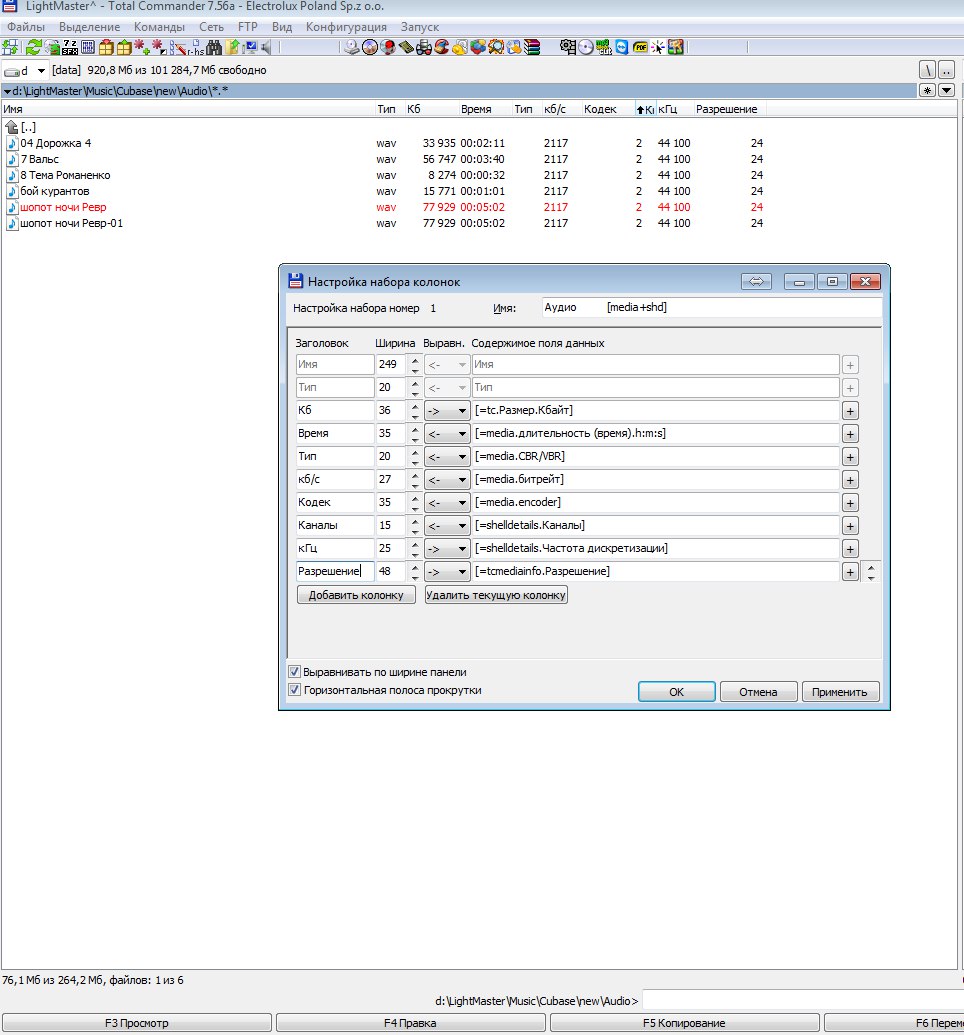Image resolution: width=964 pixels, height=1035 pixels.
Task: Click the folder with up arrow toolbar icon
Action: [x=232, y=47]
